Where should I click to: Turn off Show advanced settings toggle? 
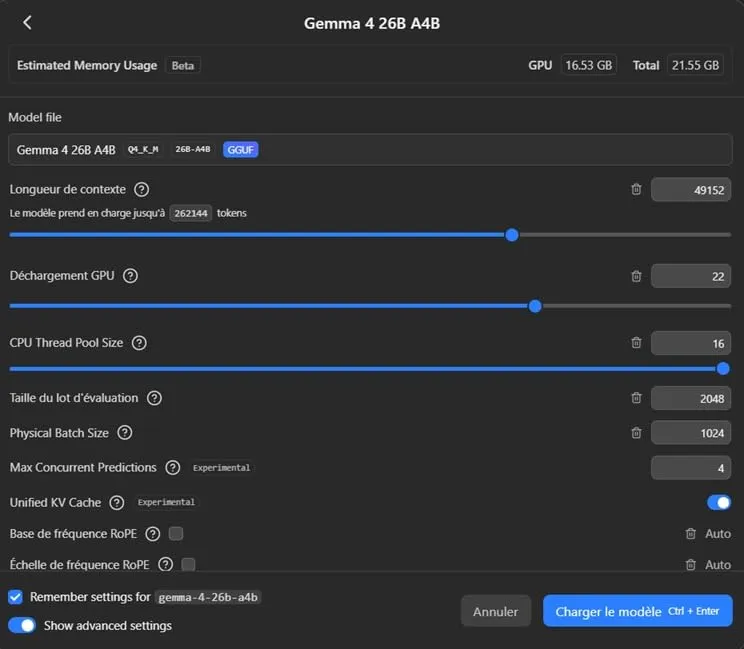(22, 625)
